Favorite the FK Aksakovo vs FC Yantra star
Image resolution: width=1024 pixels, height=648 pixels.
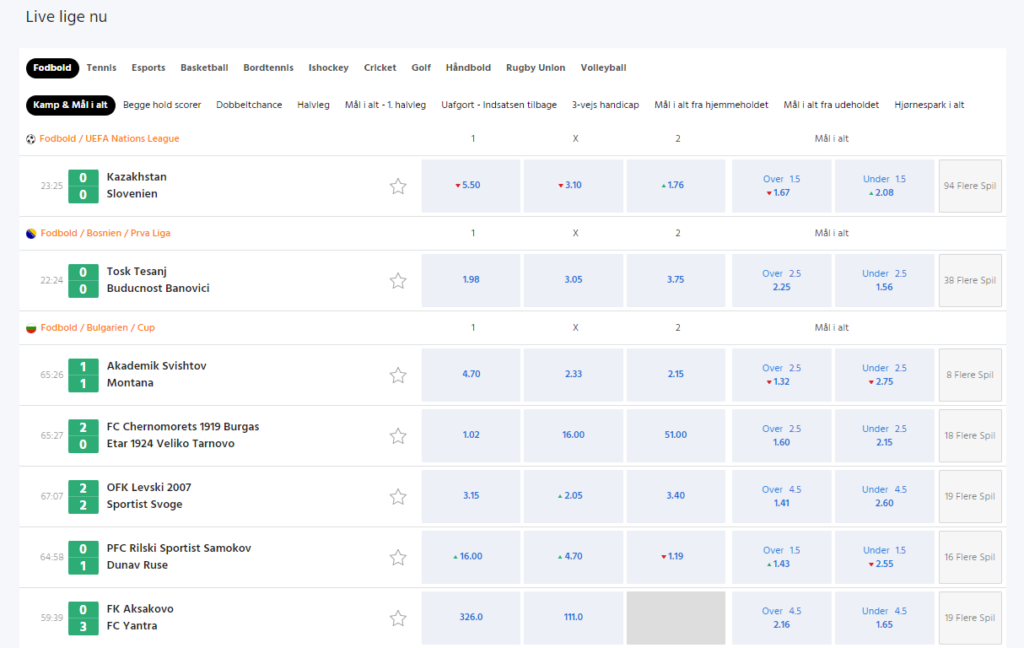(x=398, y=618)
